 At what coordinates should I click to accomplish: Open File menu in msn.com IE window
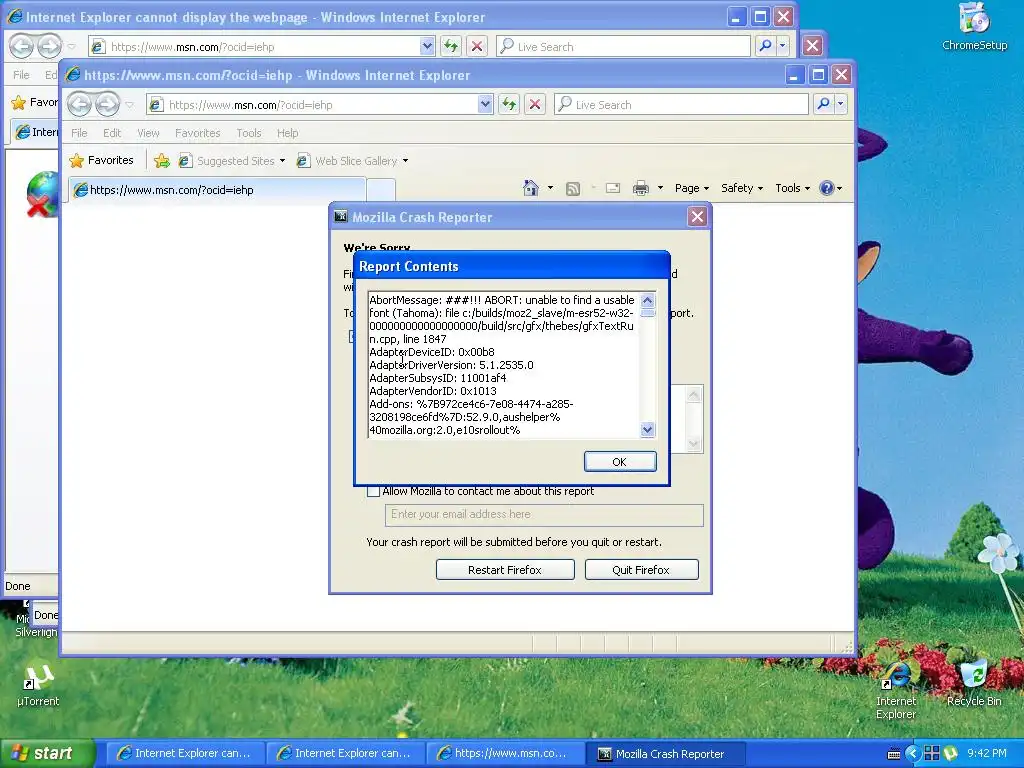(79, 133)
